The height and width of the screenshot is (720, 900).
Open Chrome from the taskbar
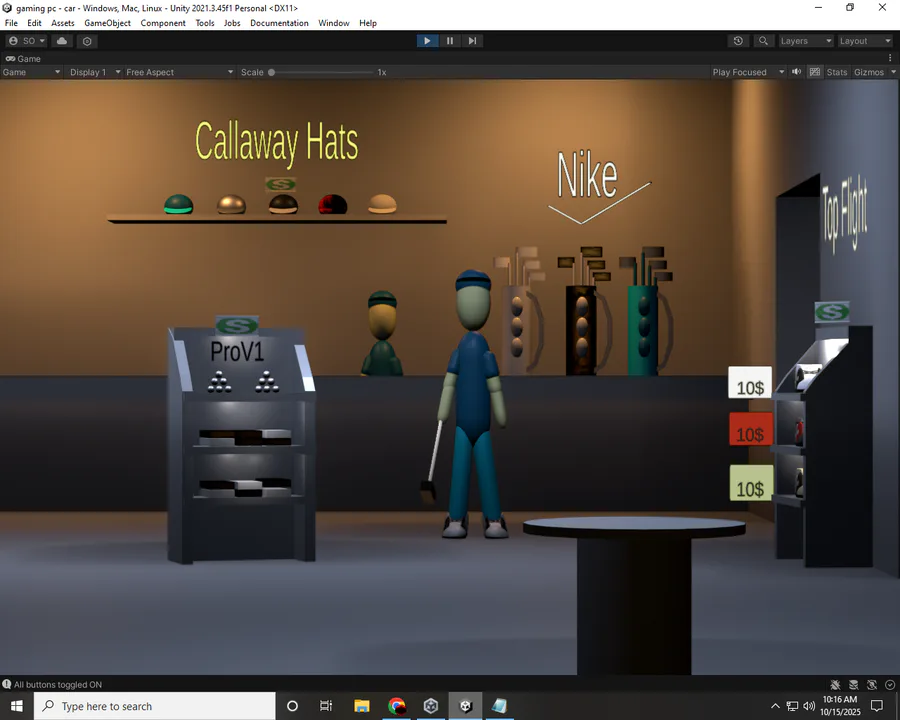[x=397, y=706]
